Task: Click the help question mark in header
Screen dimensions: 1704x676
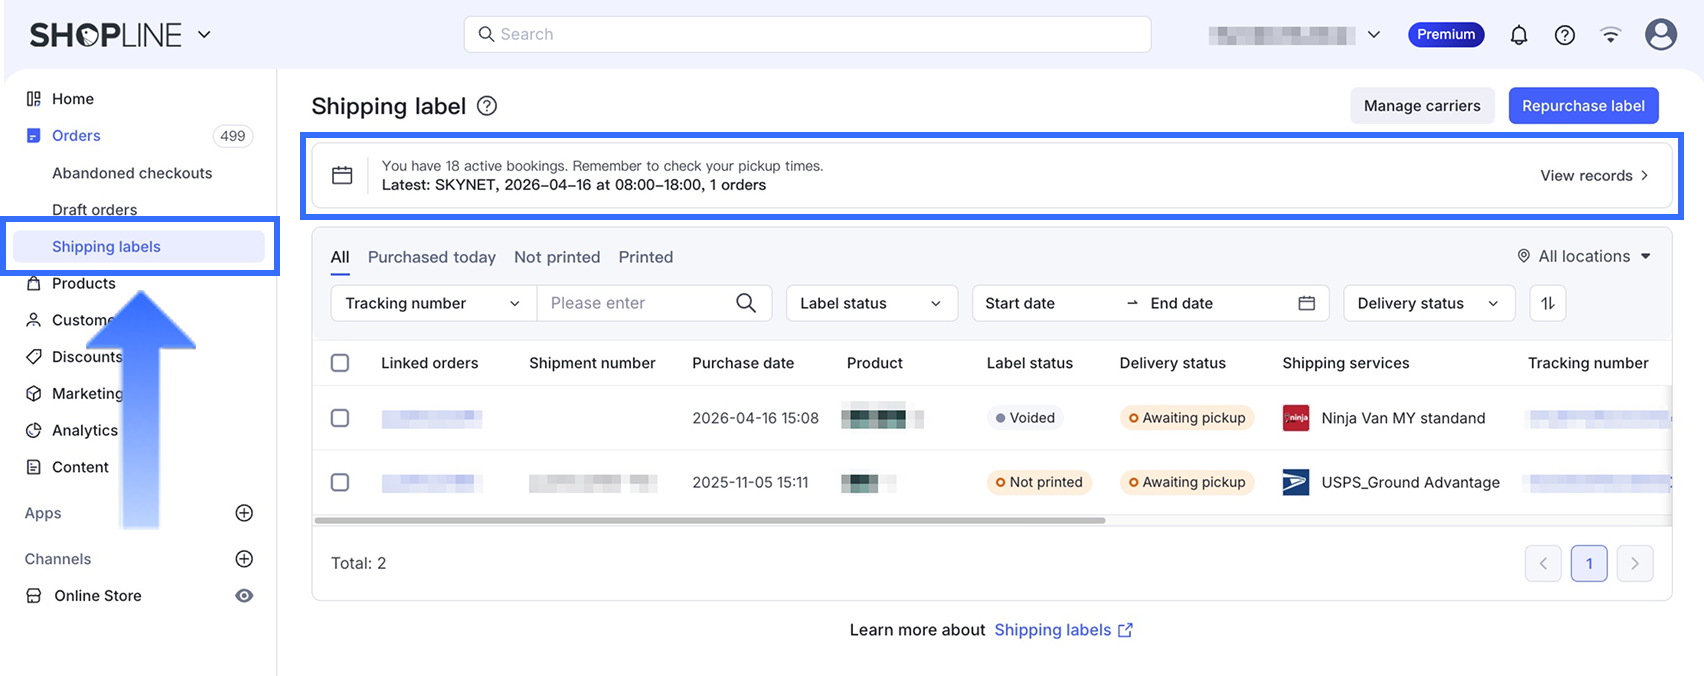Action: [1564, 35]
